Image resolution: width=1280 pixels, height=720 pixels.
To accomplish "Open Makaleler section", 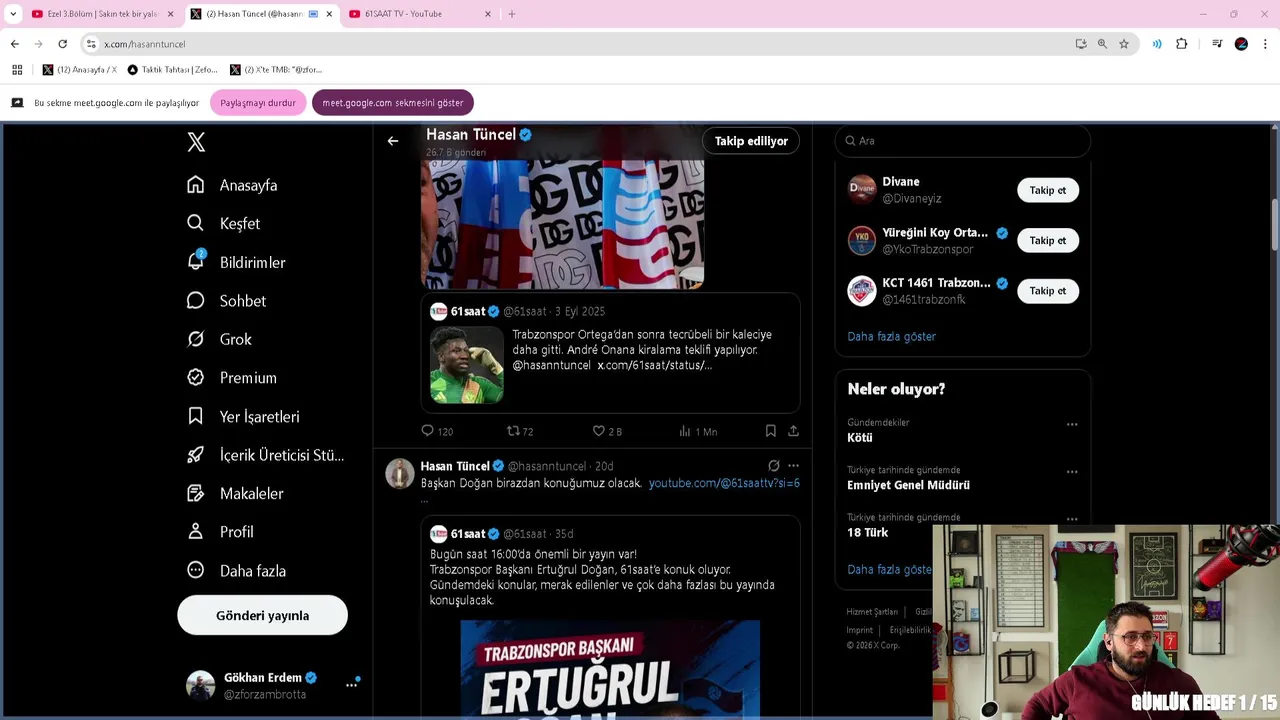I will pyautogui.click(x=236, y=493).
